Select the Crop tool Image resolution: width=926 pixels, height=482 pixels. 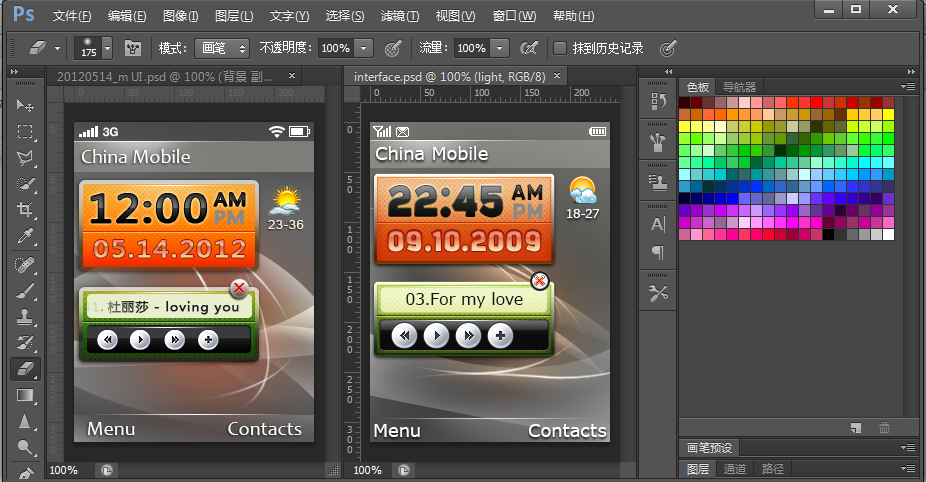coord(25,210)
